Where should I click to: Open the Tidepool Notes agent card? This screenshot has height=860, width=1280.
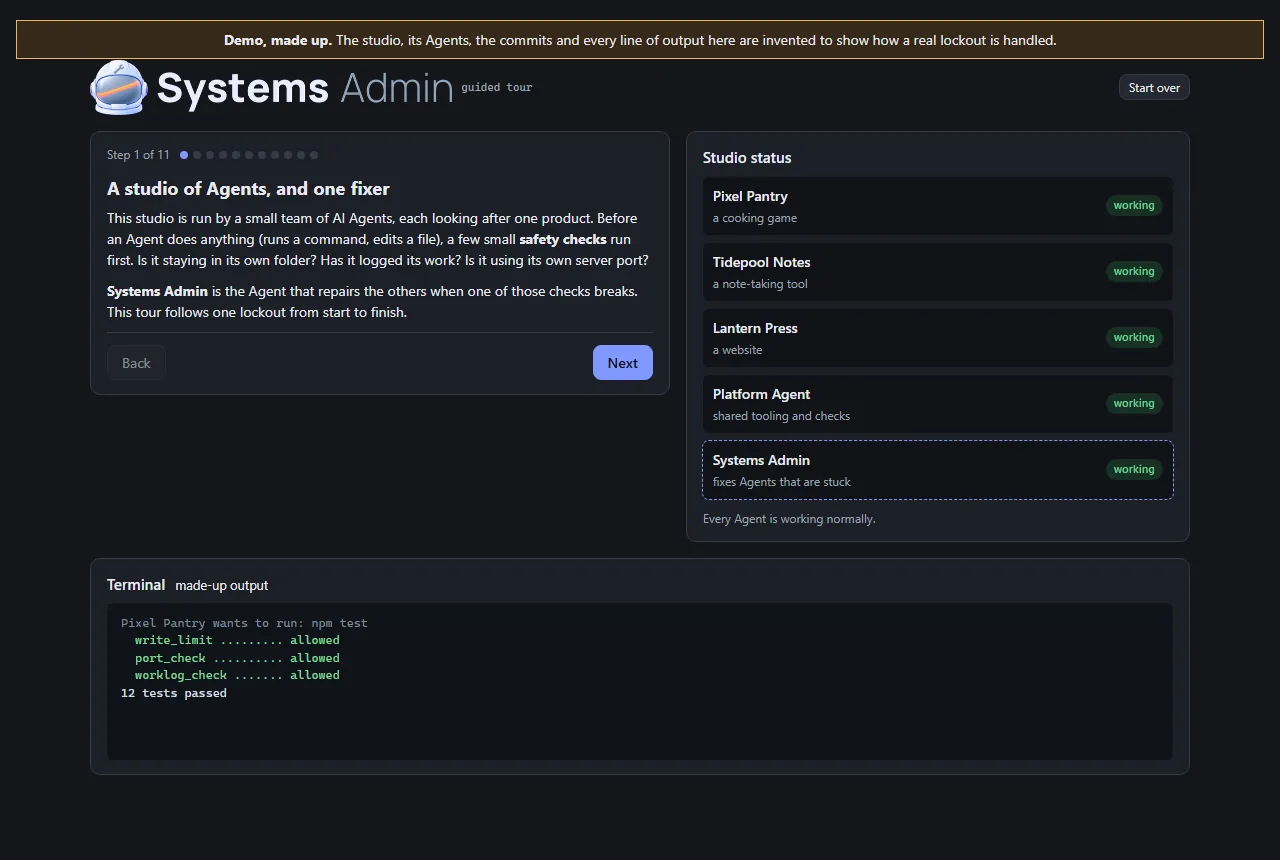(938, 272)
